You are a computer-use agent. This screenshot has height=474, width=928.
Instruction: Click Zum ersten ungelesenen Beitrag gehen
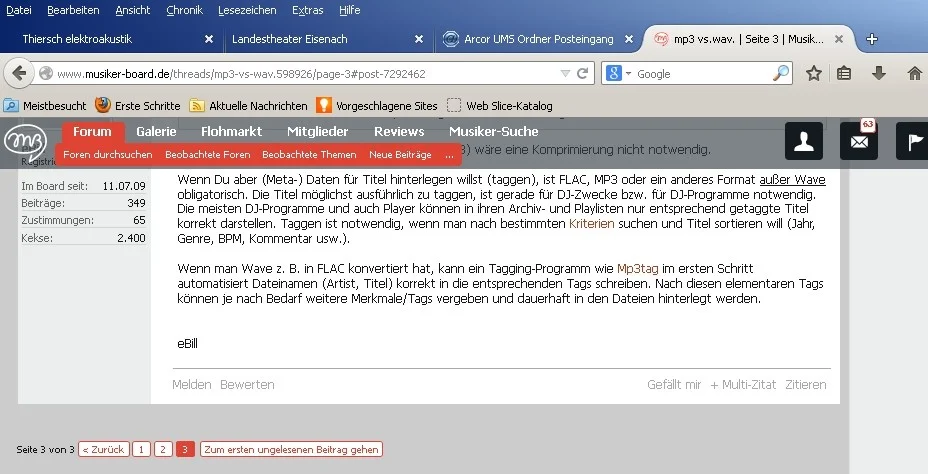[291, 449]
